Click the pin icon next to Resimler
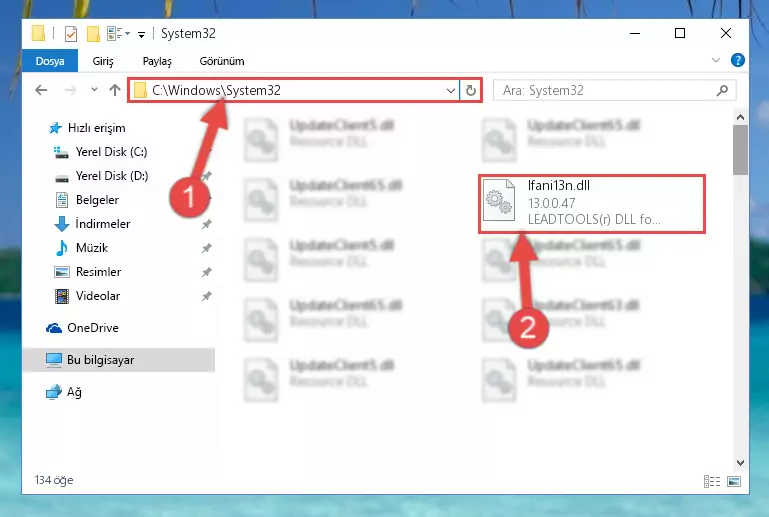 [x=206, y=272]
